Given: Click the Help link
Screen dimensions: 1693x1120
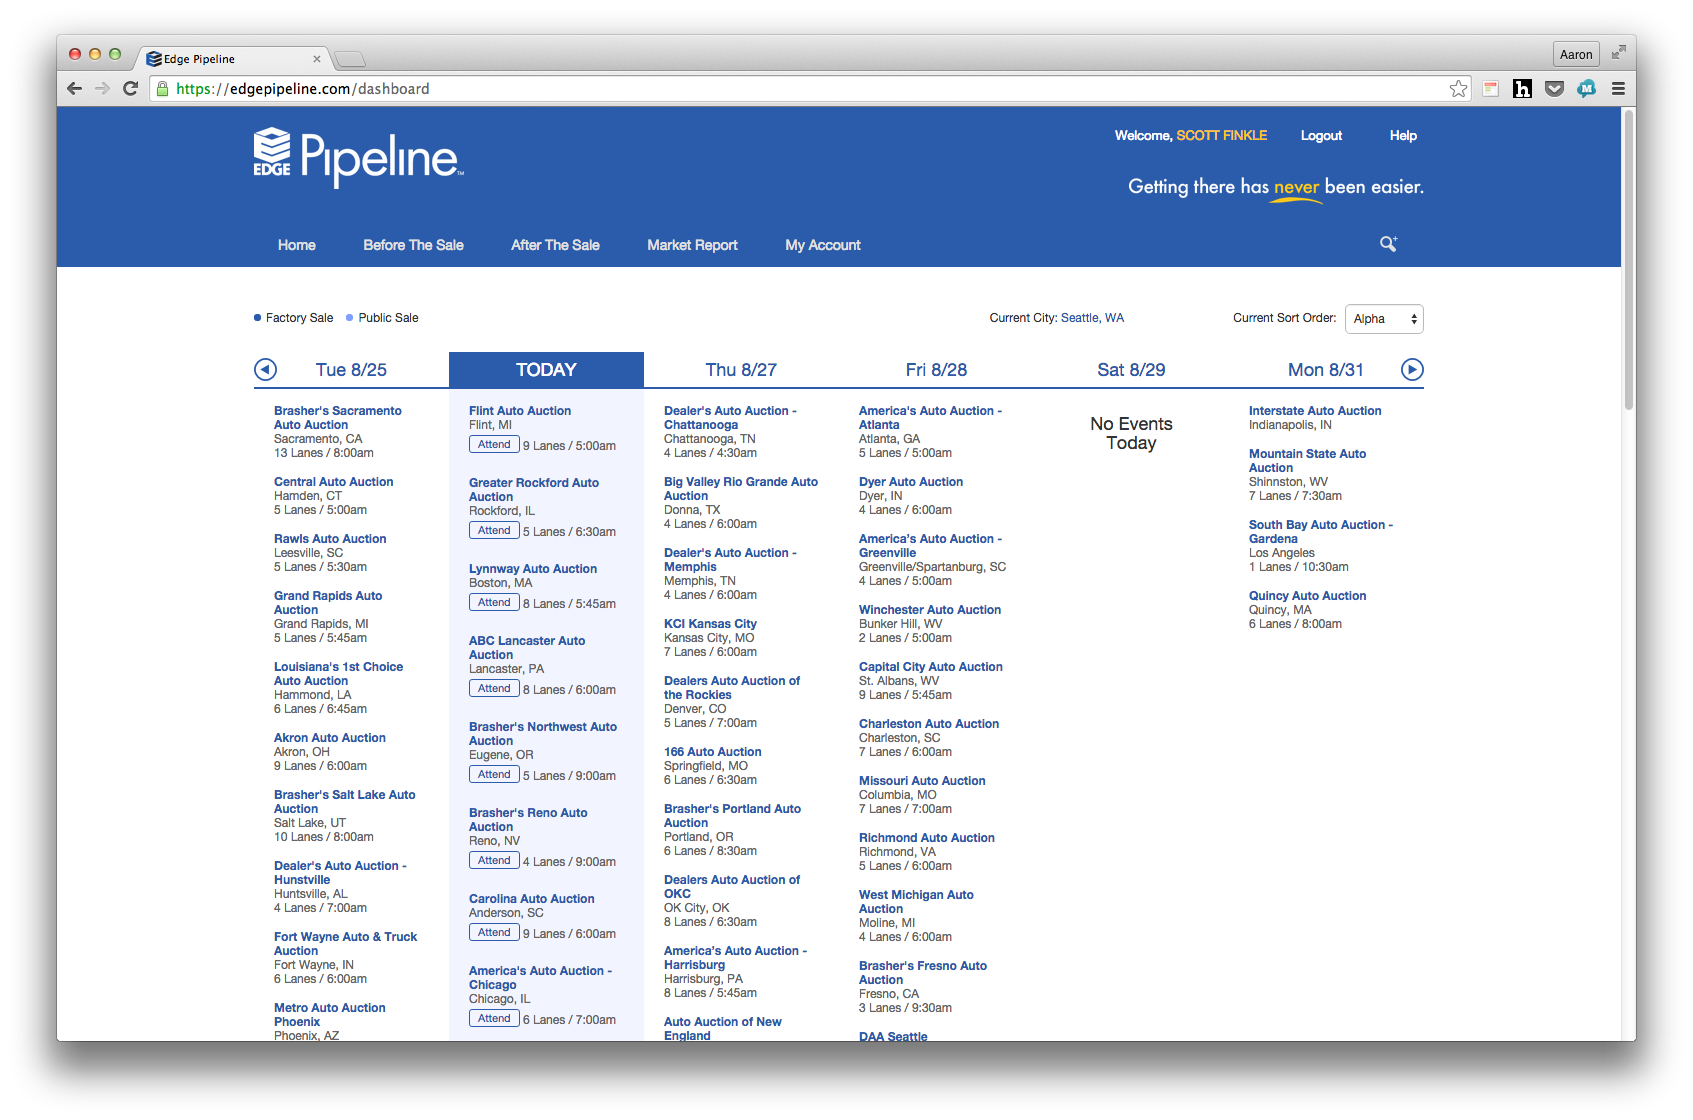Looking at the screenshot, I should click(x=1403, y=136).
